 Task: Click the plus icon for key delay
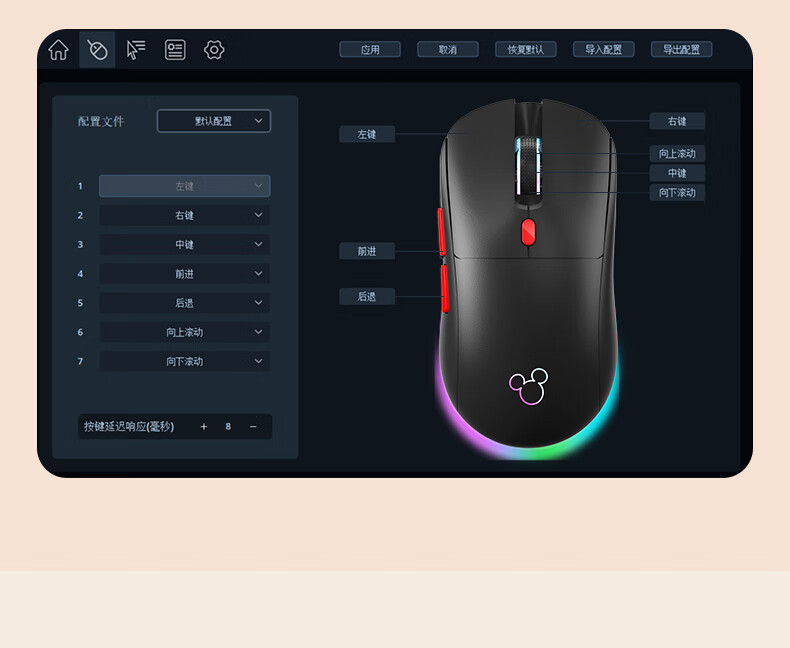[x=204, y=427]
